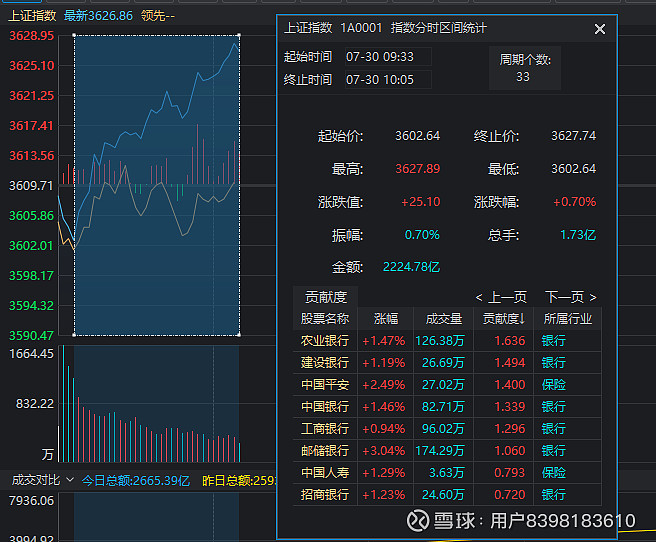Click the 起始价 value 3602.64

[418, 136]
